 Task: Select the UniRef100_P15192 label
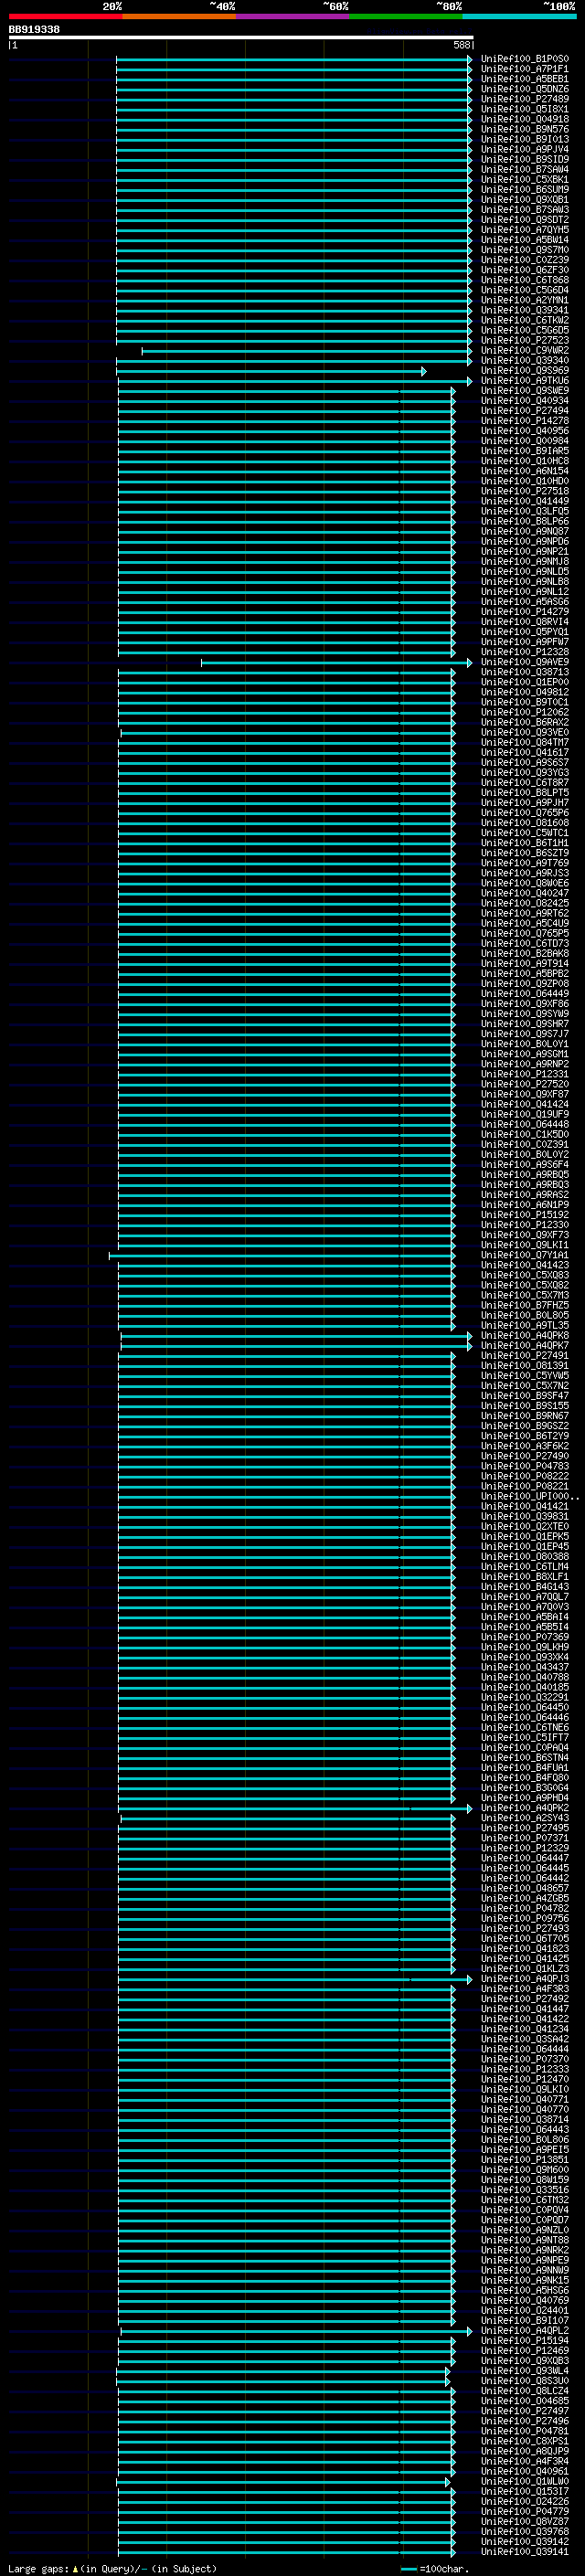tap(524, 1214)
